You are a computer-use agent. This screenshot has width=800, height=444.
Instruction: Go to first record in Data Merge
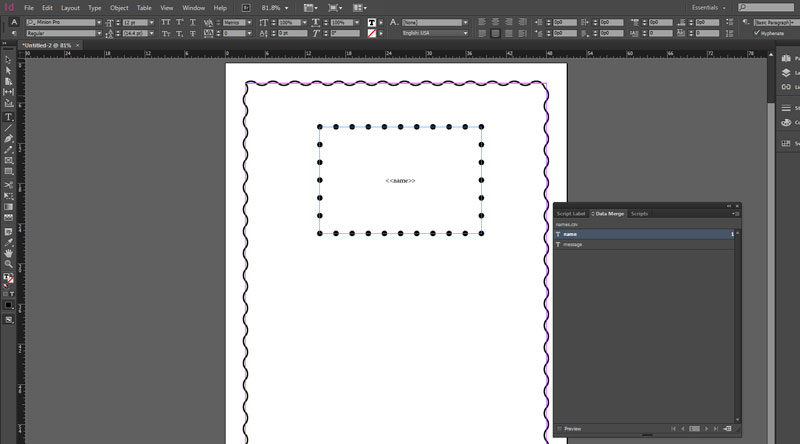tap(673, 429)
